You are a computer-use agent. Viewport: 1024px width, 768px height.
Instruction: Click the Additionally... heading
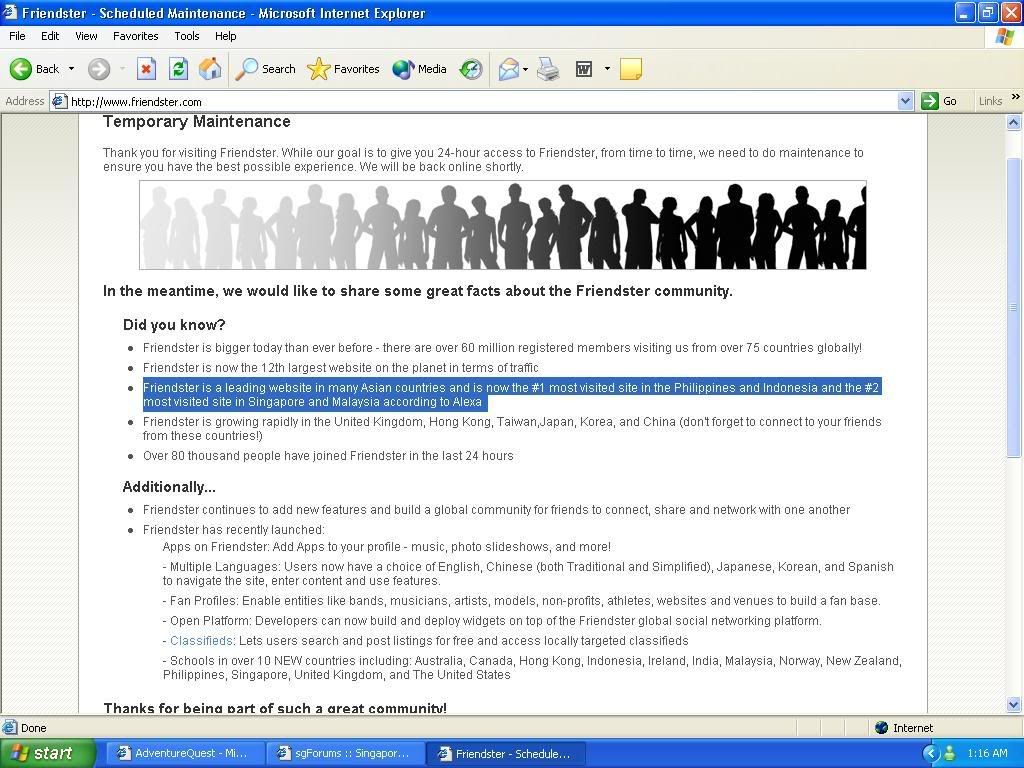169,487
